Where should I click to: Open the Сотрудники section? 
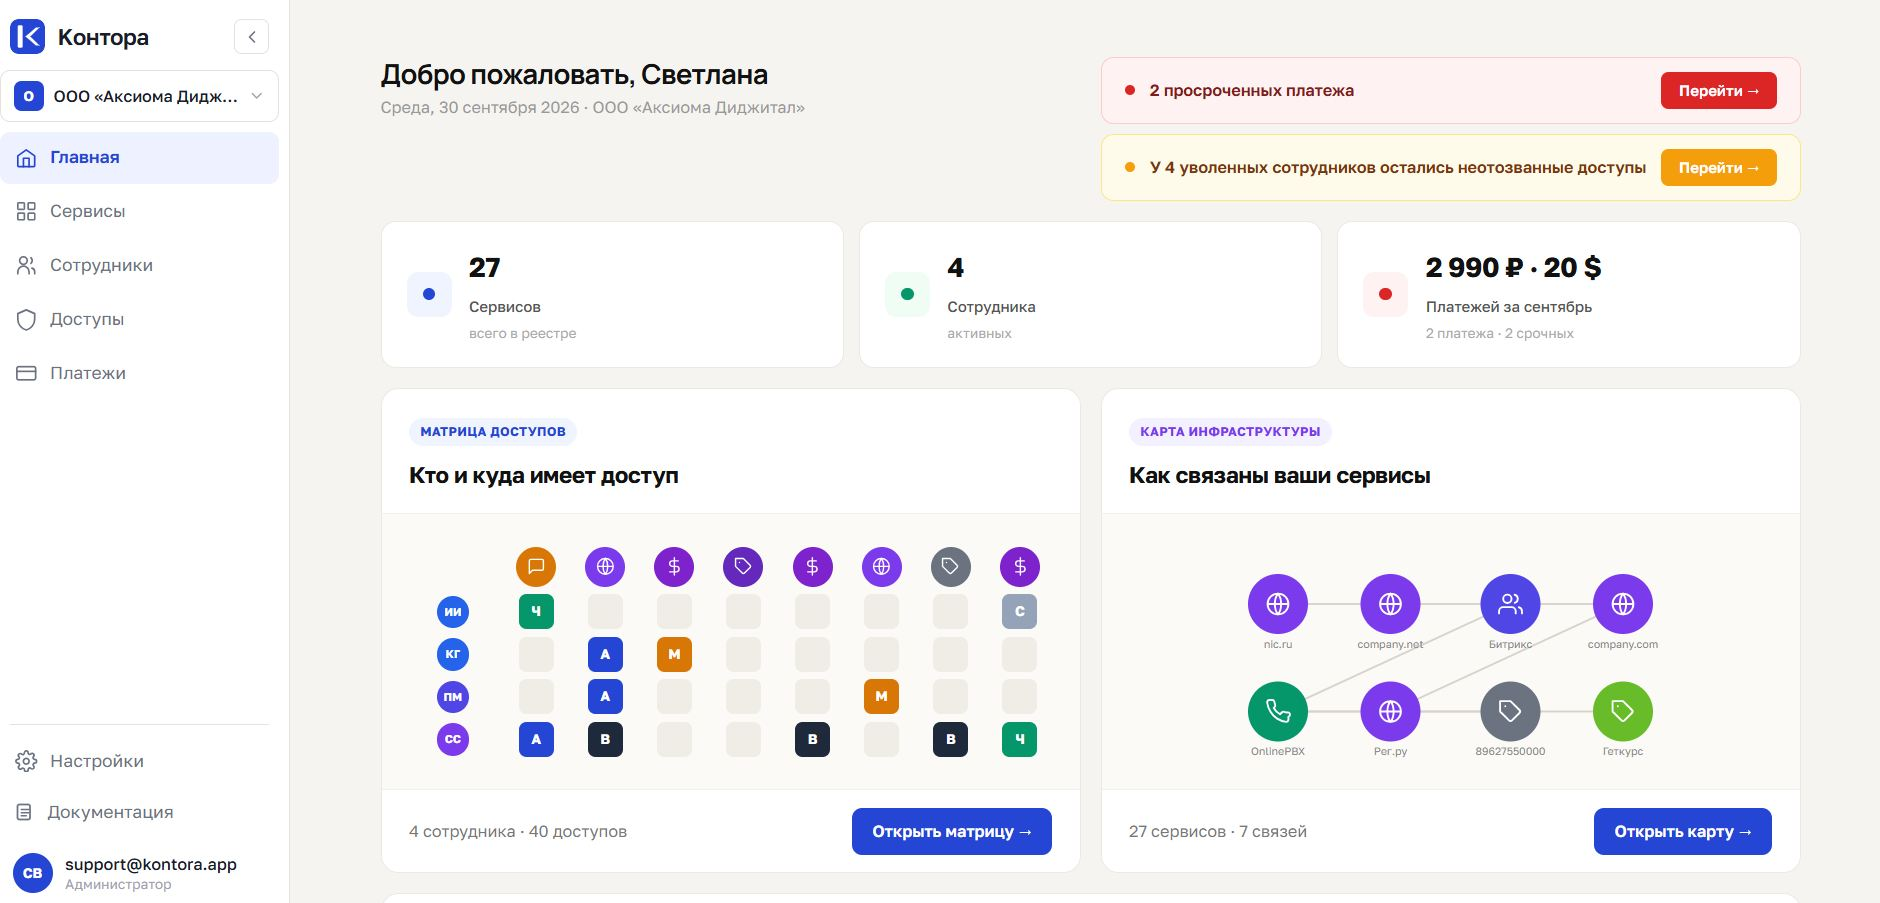click(140, 265)
